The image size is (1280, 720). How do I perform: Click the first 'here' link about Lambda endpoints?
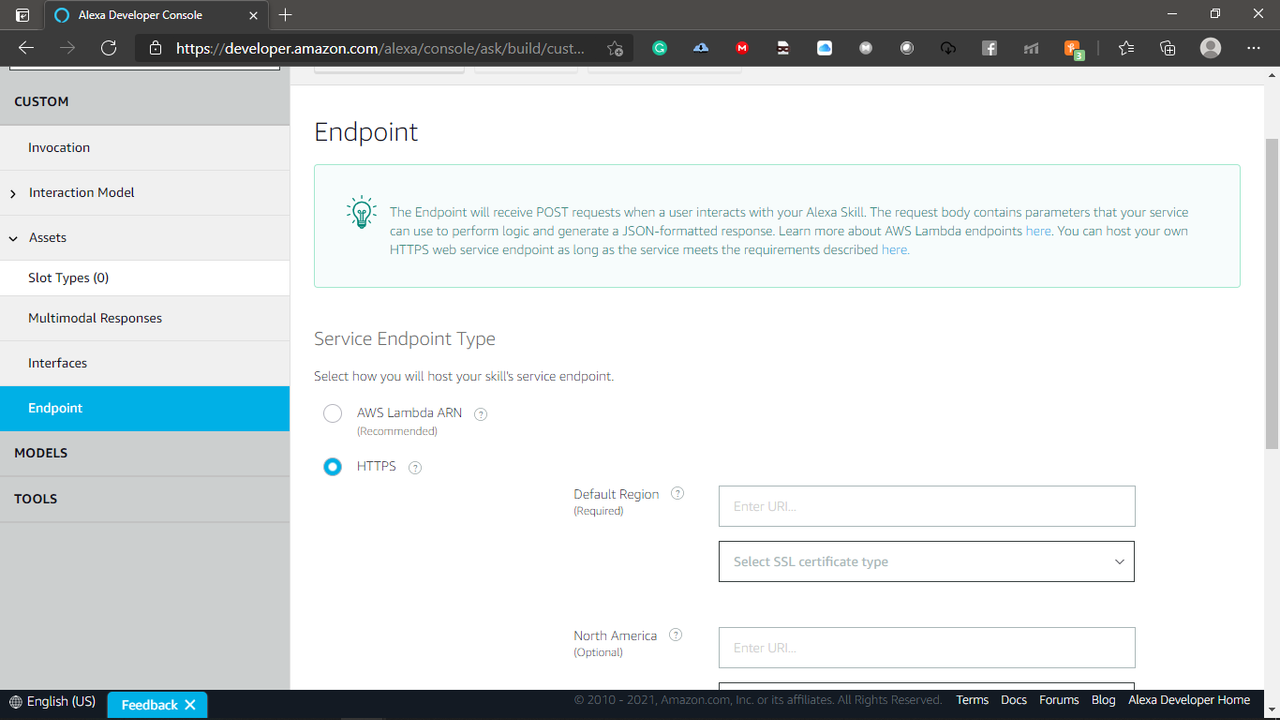pyautogui.click(x=1038, y=231)
